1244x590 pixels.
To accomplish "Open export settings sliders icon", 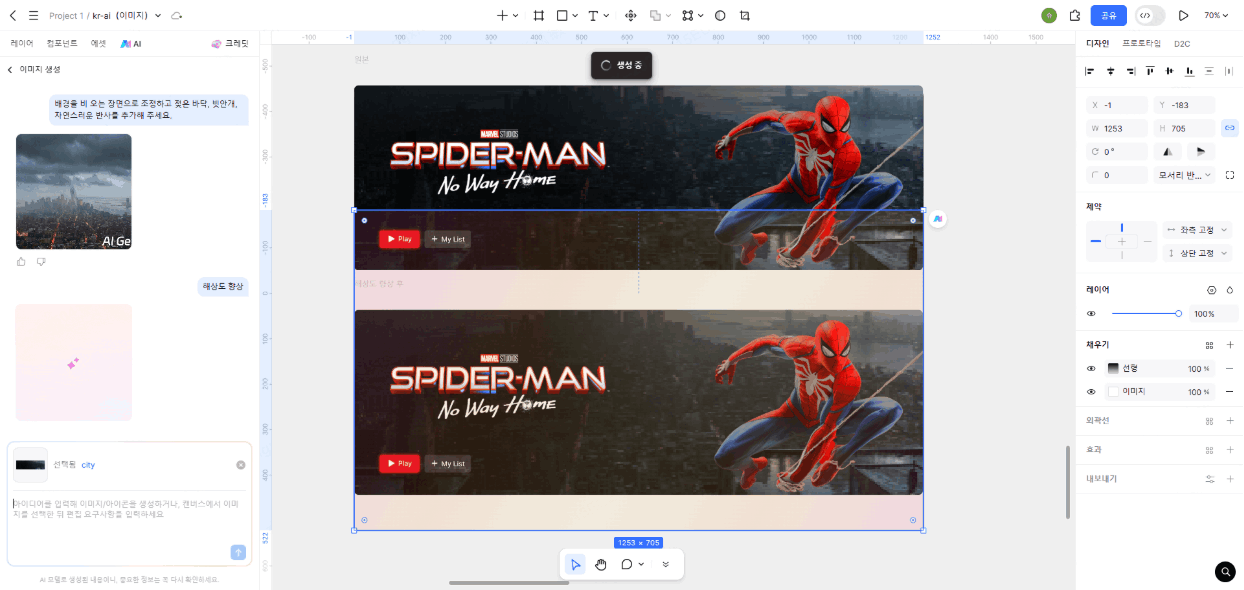I will [1209, 479].
